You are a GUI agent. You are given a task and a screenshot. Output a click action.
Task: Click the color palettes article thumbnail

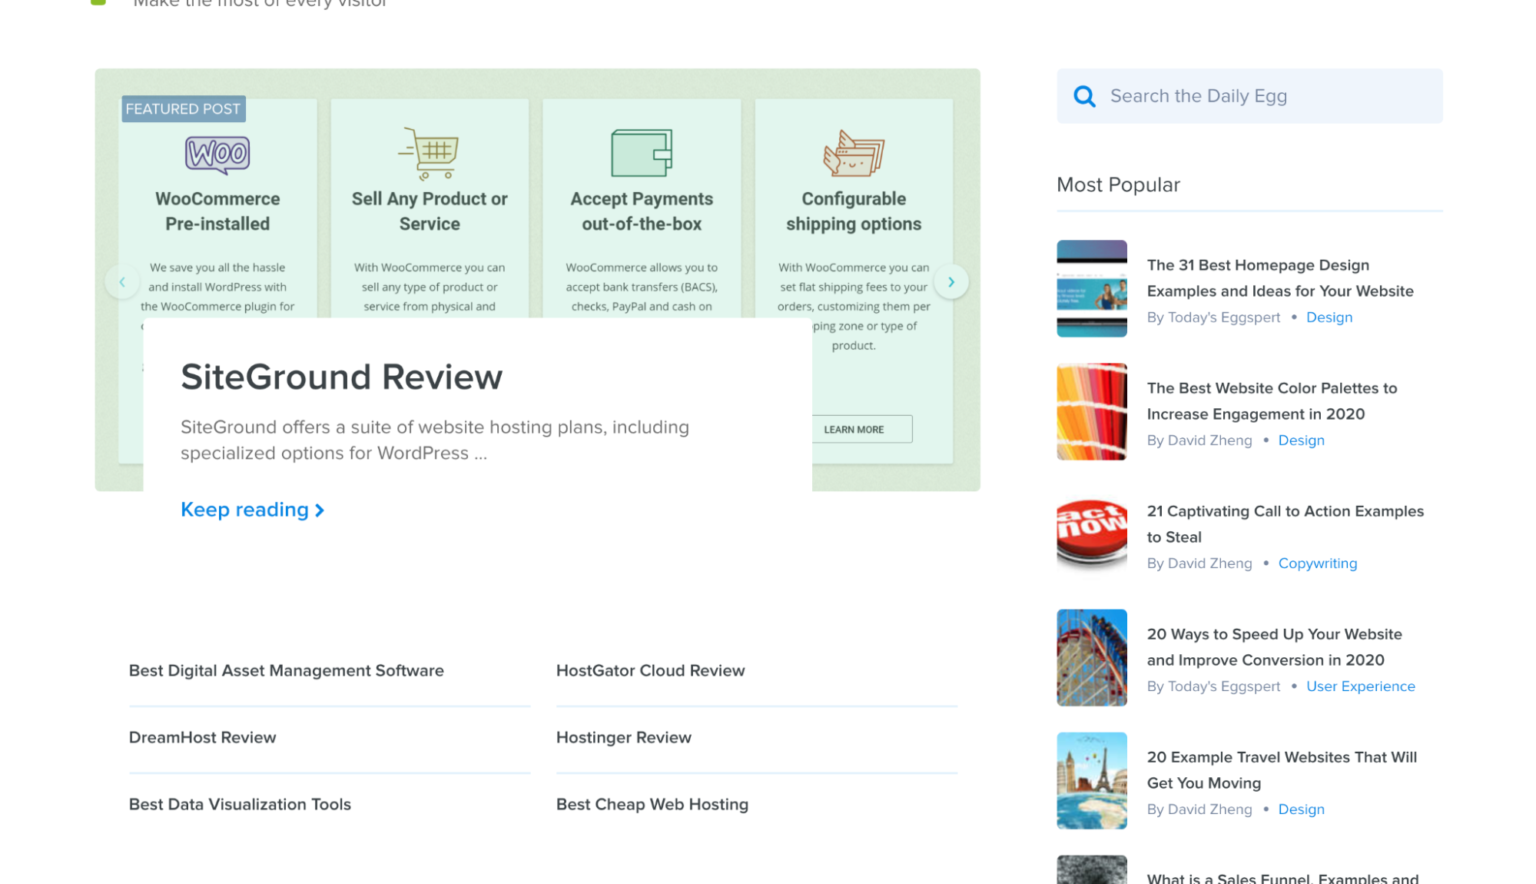click(x=1091, y=411)
